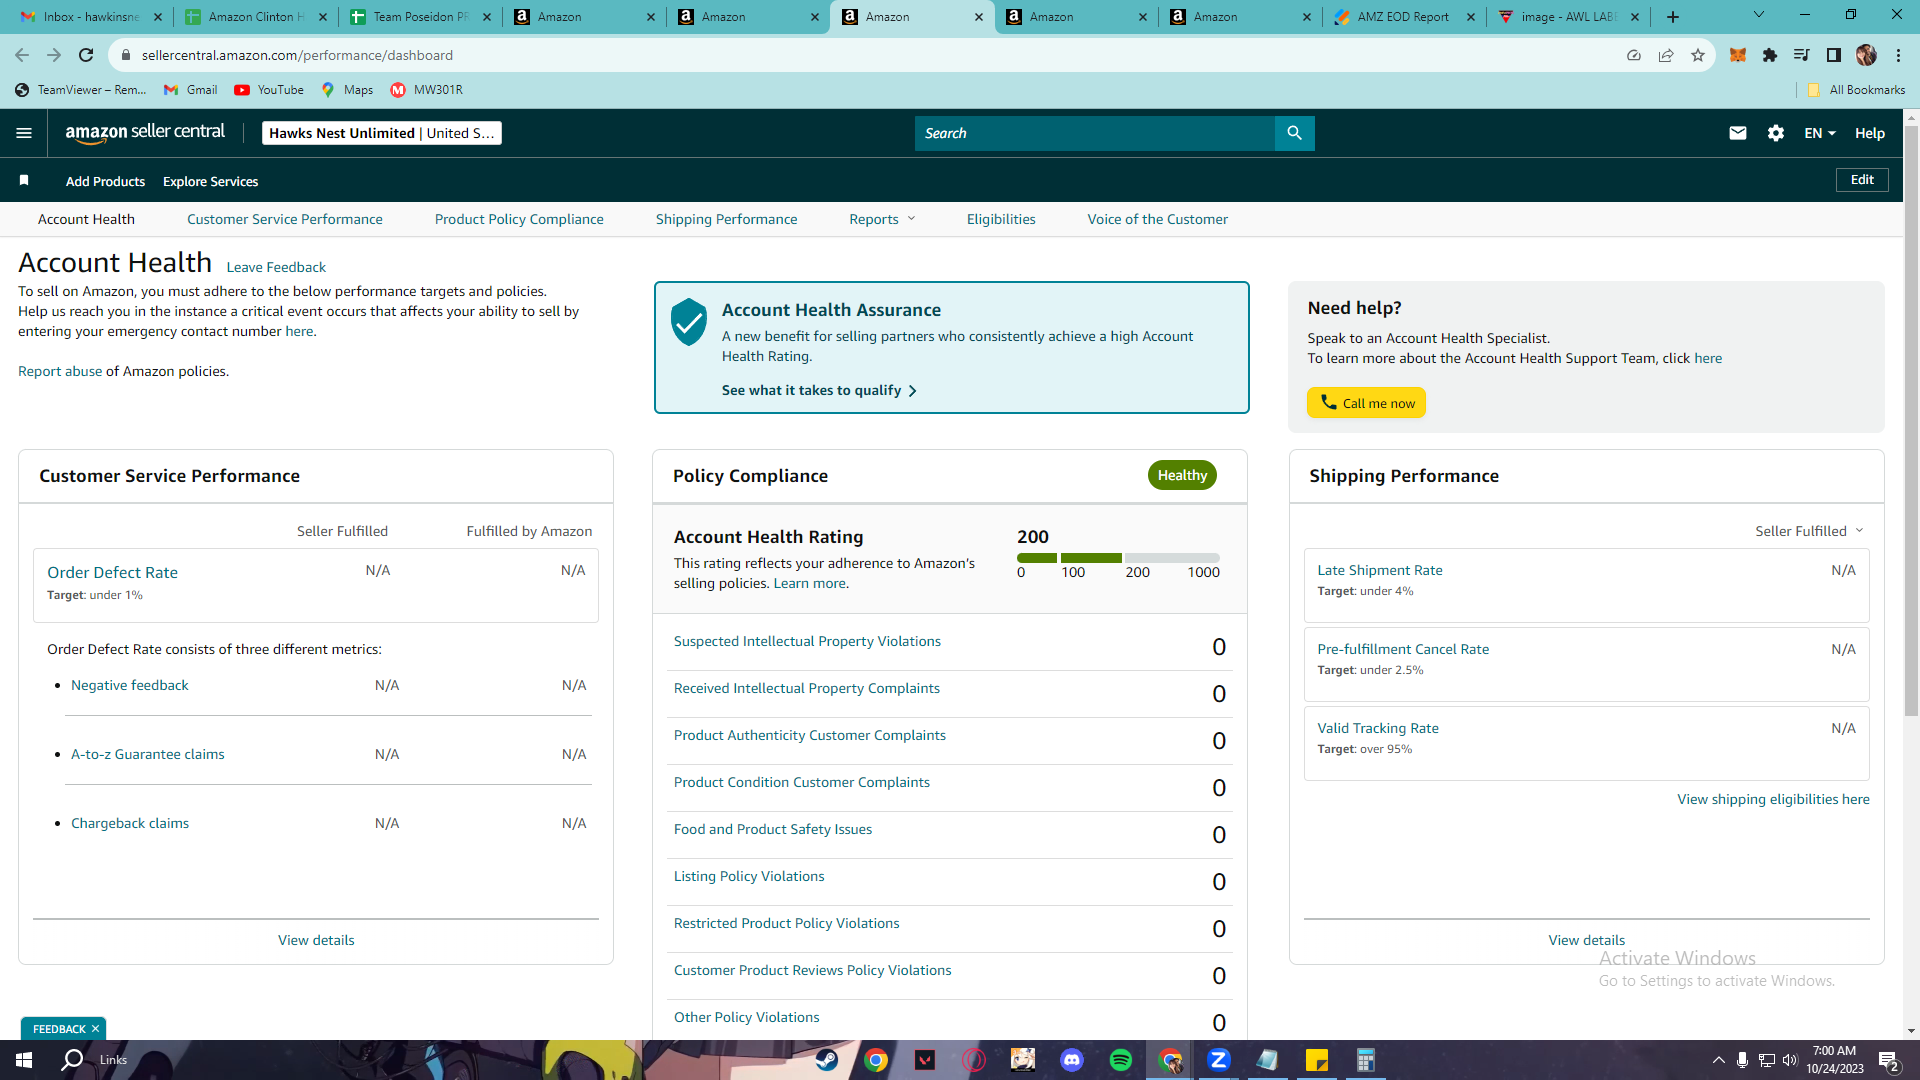This screenshot has height=1080, width=1920.
Task: Click View shipping eligibilities here
Action: click(1773, 799)
